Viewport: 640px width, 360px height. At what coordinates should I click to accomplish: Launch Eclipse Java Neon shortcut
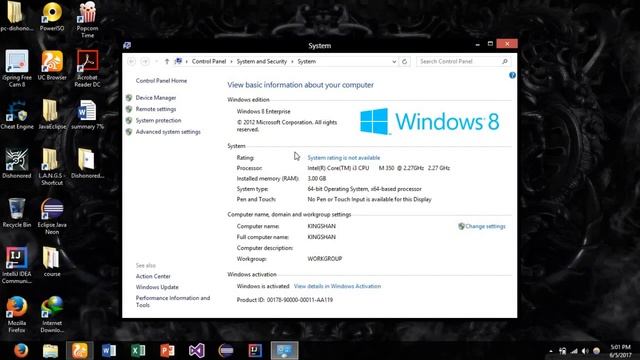point(52,216)
